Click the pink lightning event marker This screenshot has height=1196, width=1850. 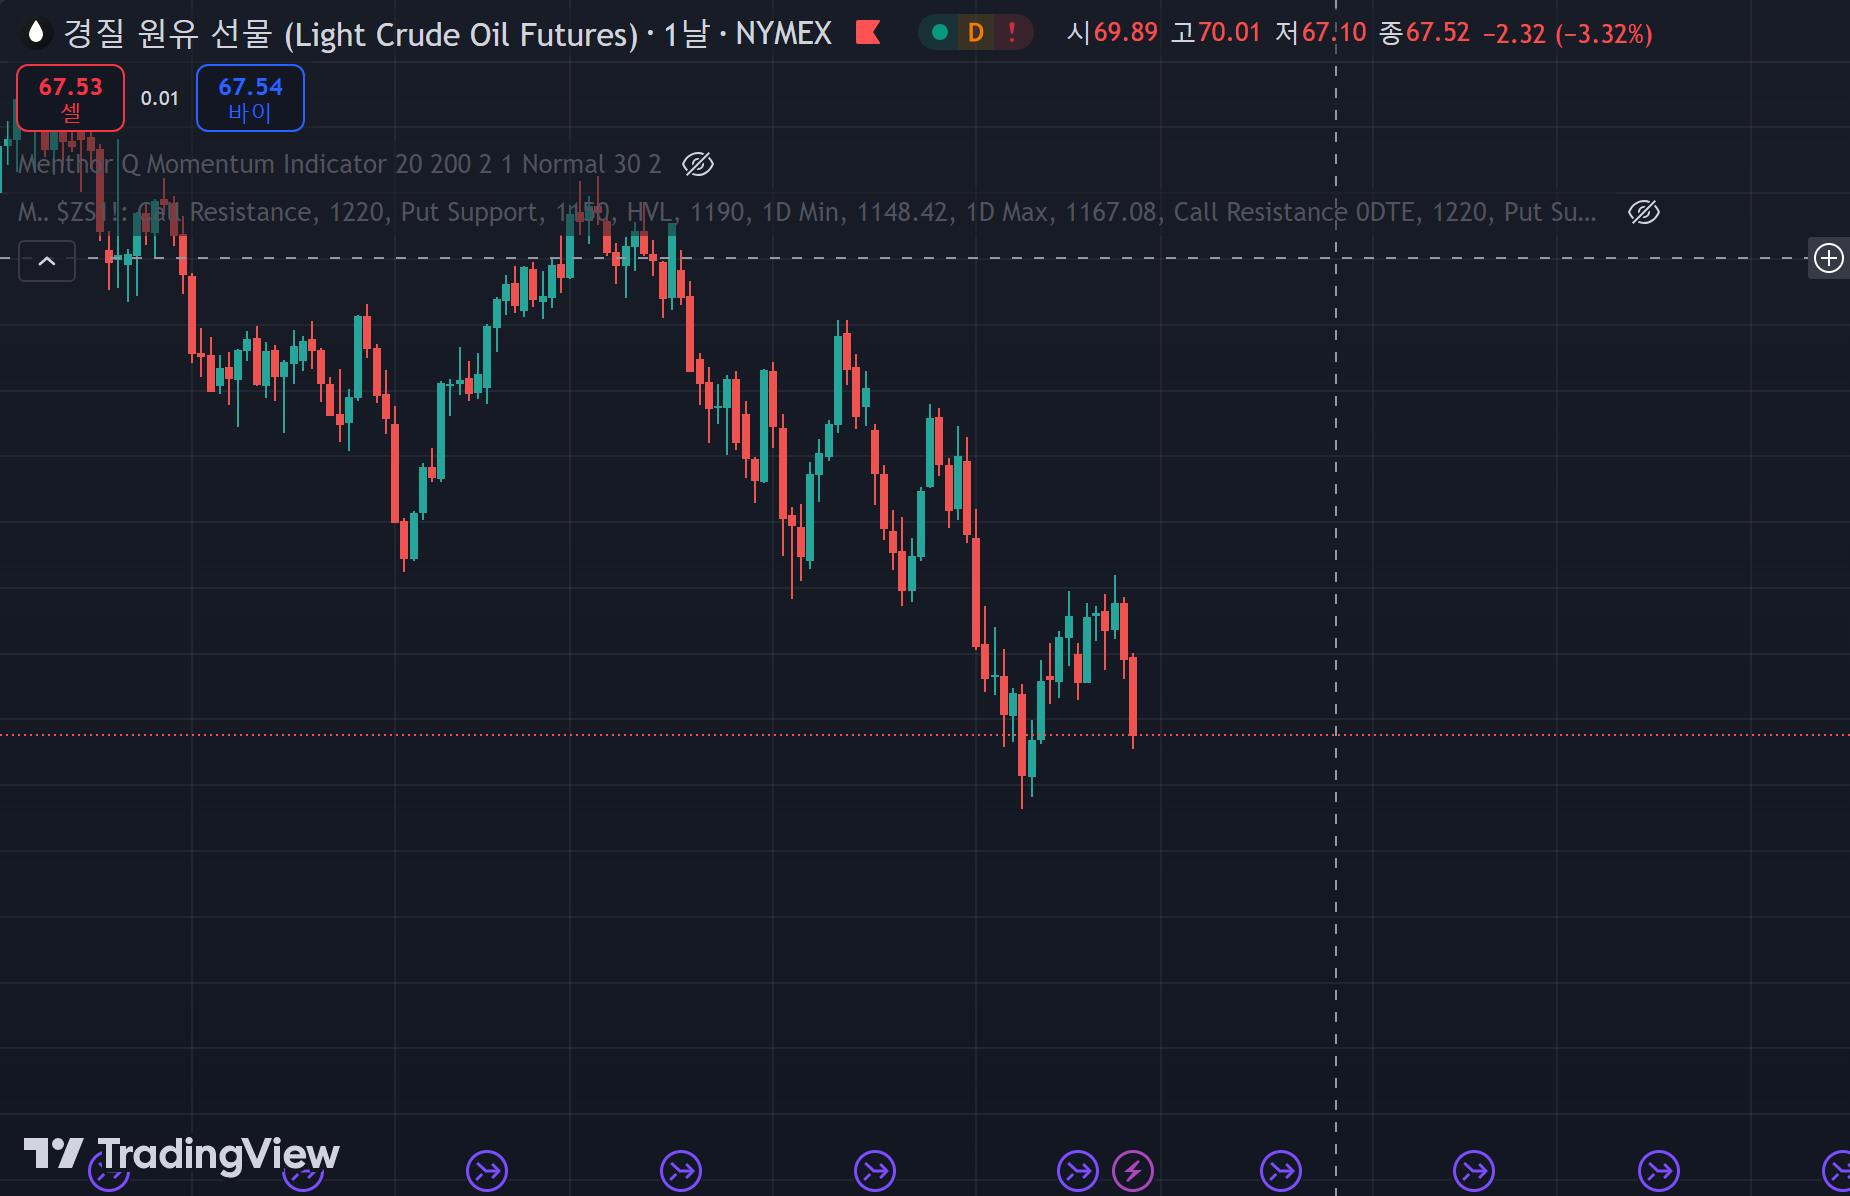[1133, 1170]
